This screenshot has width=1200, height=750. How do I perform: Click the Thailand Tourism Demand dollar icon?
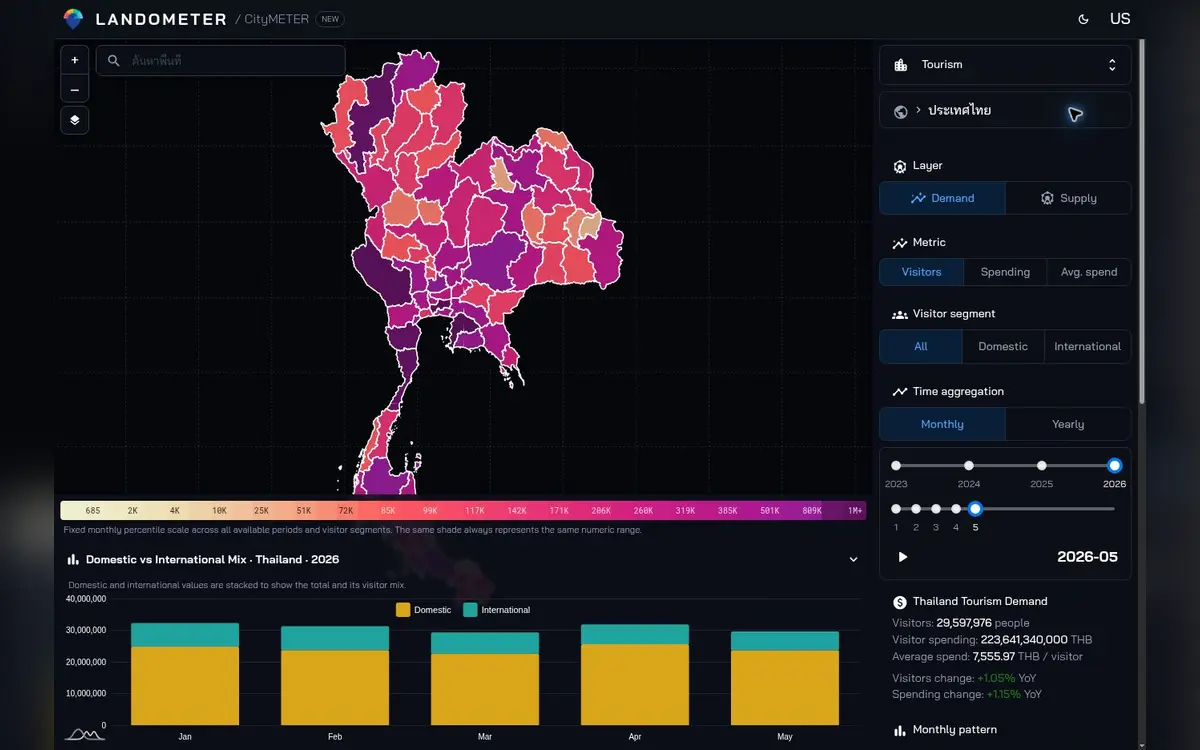pyautogui.click(x=900, y=602)
